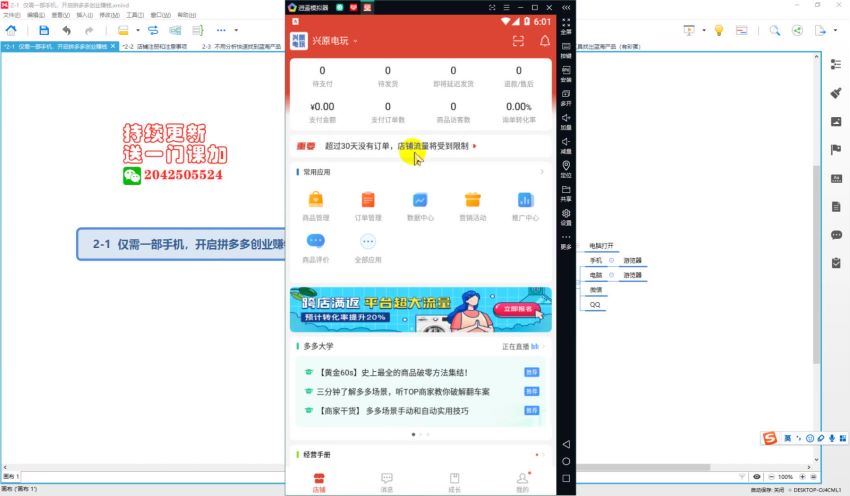Open the 工具 menu
The image size is (850, 496).
pyautogui.click(x=135, y=15)
